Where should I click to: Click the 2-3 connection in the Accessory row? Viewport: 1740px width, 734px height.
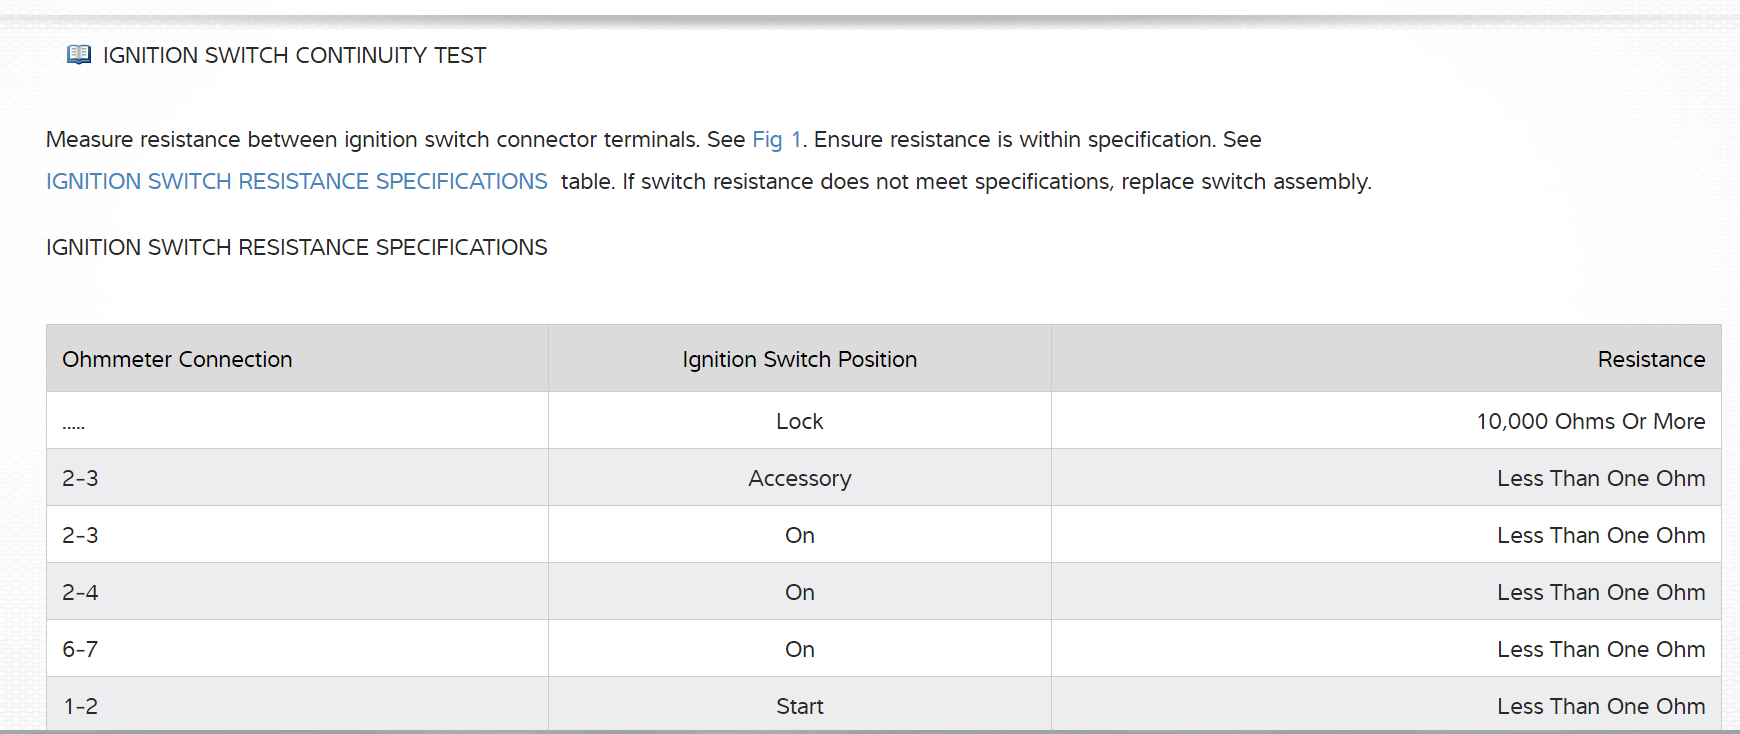tap(80, 479)
